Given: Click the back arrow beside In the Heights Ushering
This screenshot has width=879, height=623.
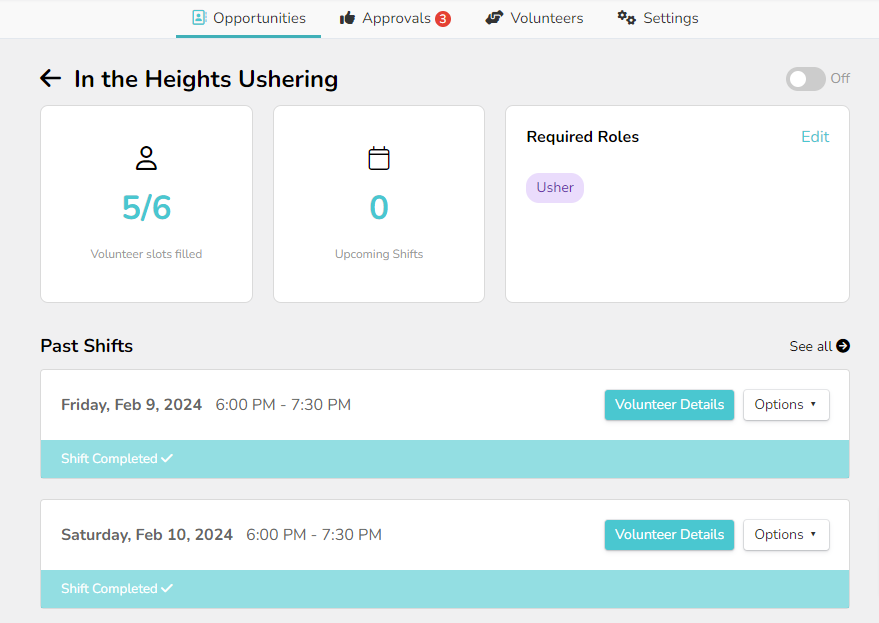Looking at the screenshot, I should (x=50, y=79).
